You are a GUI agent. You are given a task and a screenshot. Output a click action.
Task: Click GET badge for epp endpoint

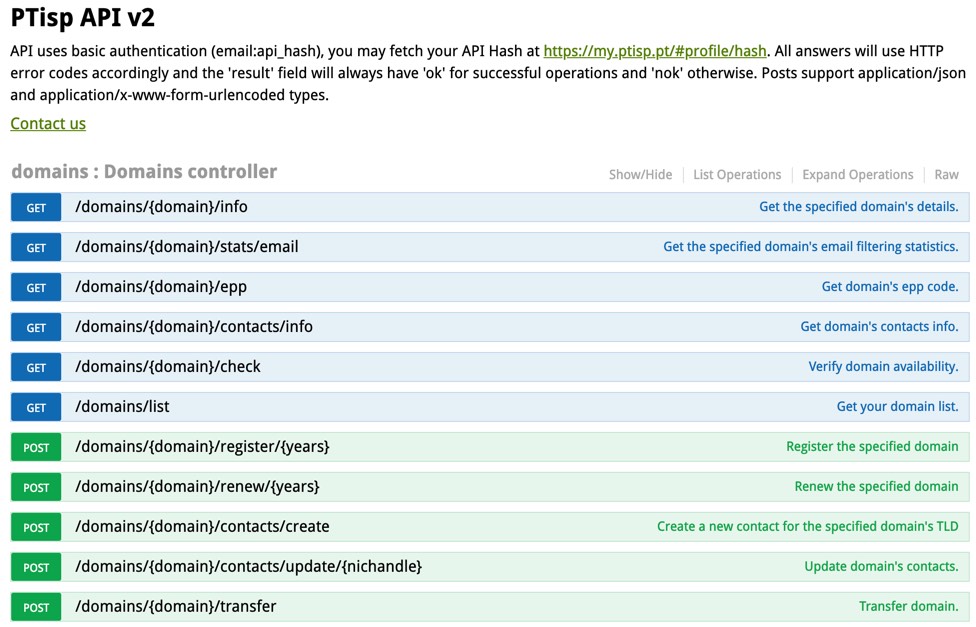point(36,288)
